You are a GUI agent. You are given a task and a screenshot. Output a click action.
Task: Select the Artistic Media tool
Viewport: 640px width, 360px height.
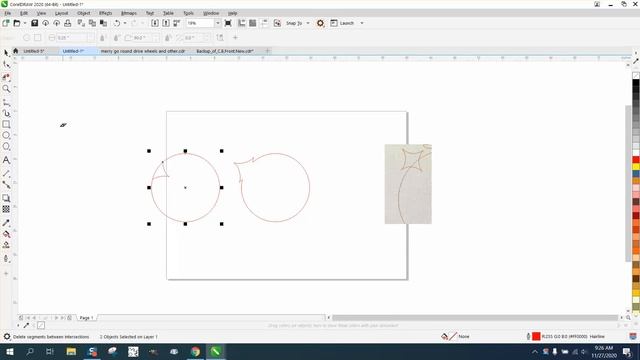point(6,113)
